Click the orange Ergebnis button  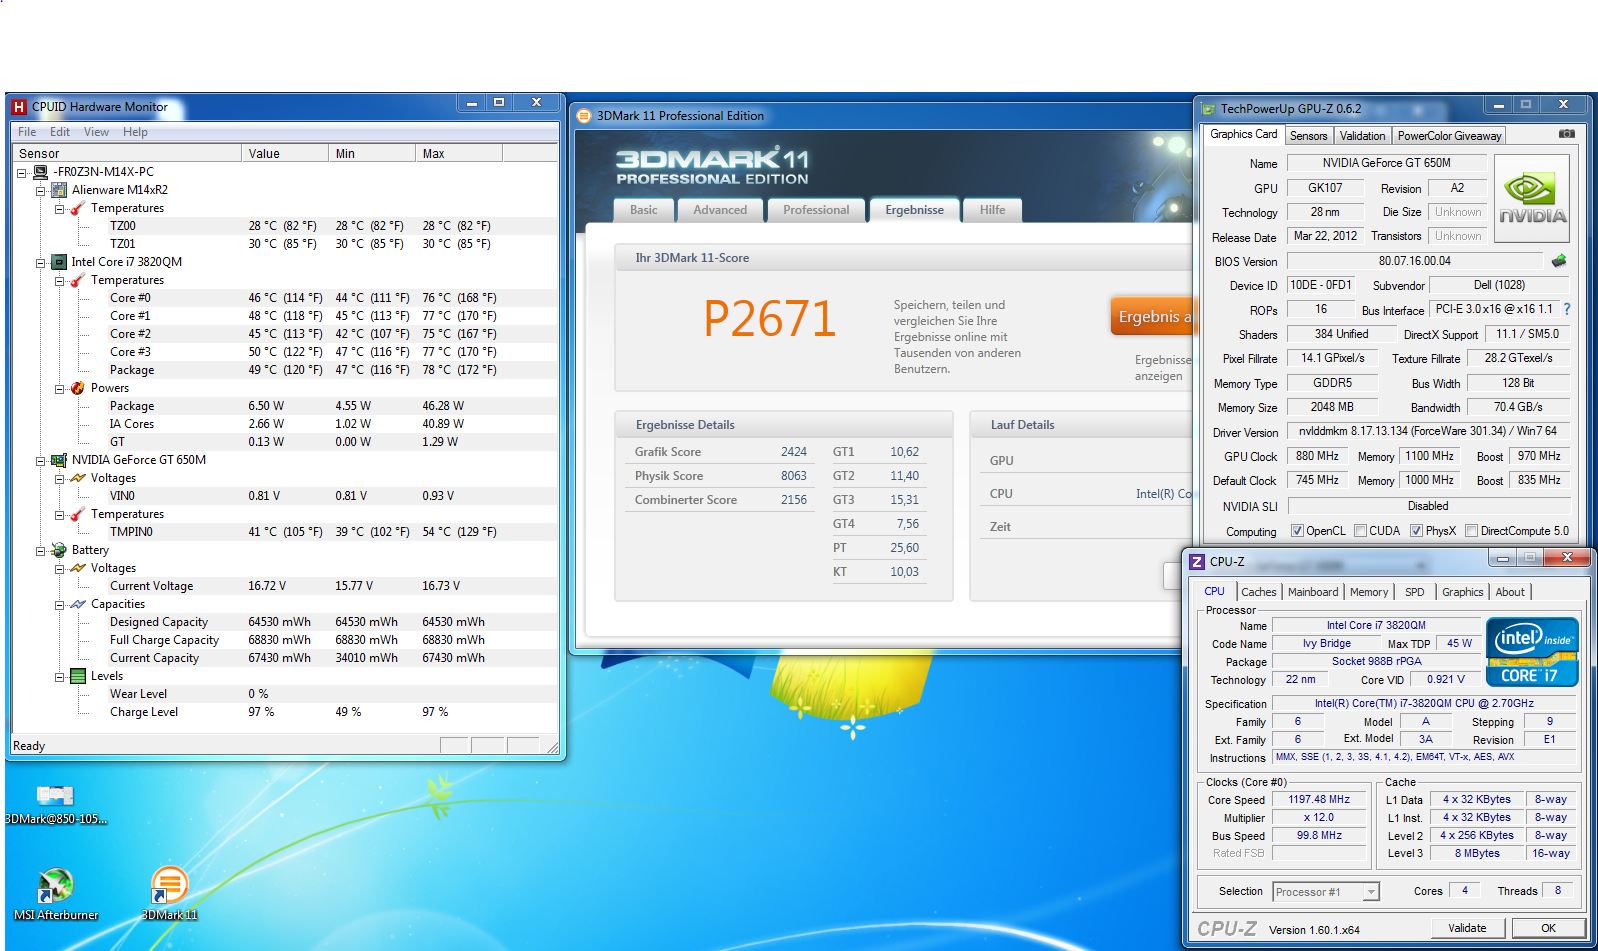point(1152,317)
